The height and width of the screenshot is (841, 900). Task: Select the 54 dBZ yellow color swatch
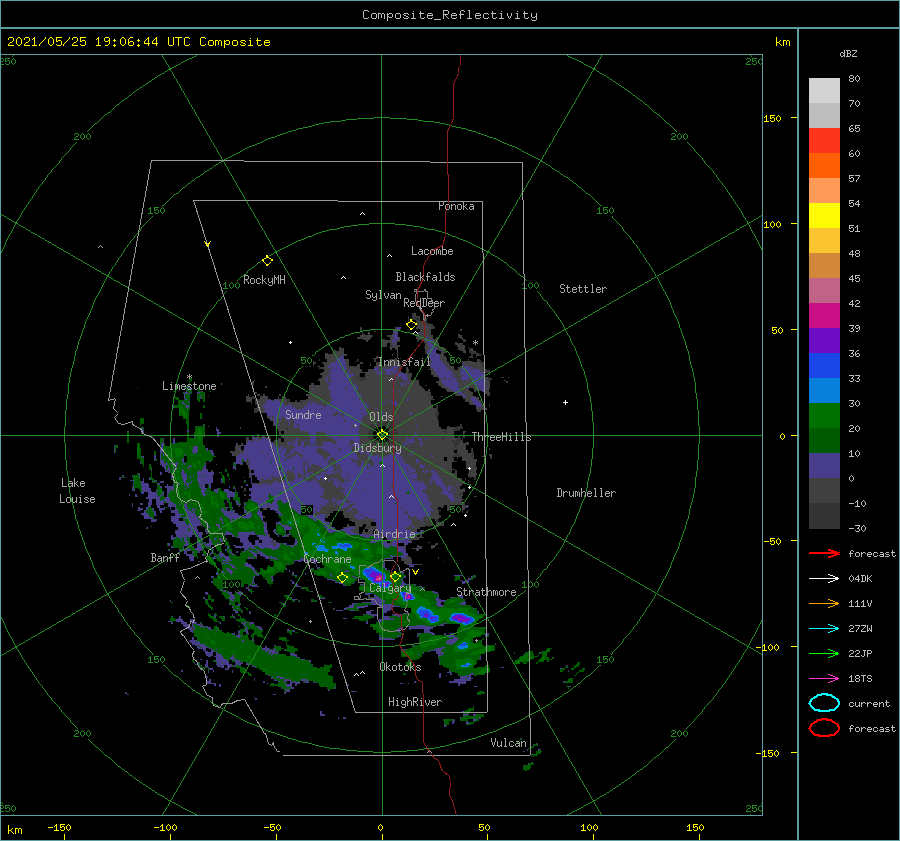tap(824, 215)
